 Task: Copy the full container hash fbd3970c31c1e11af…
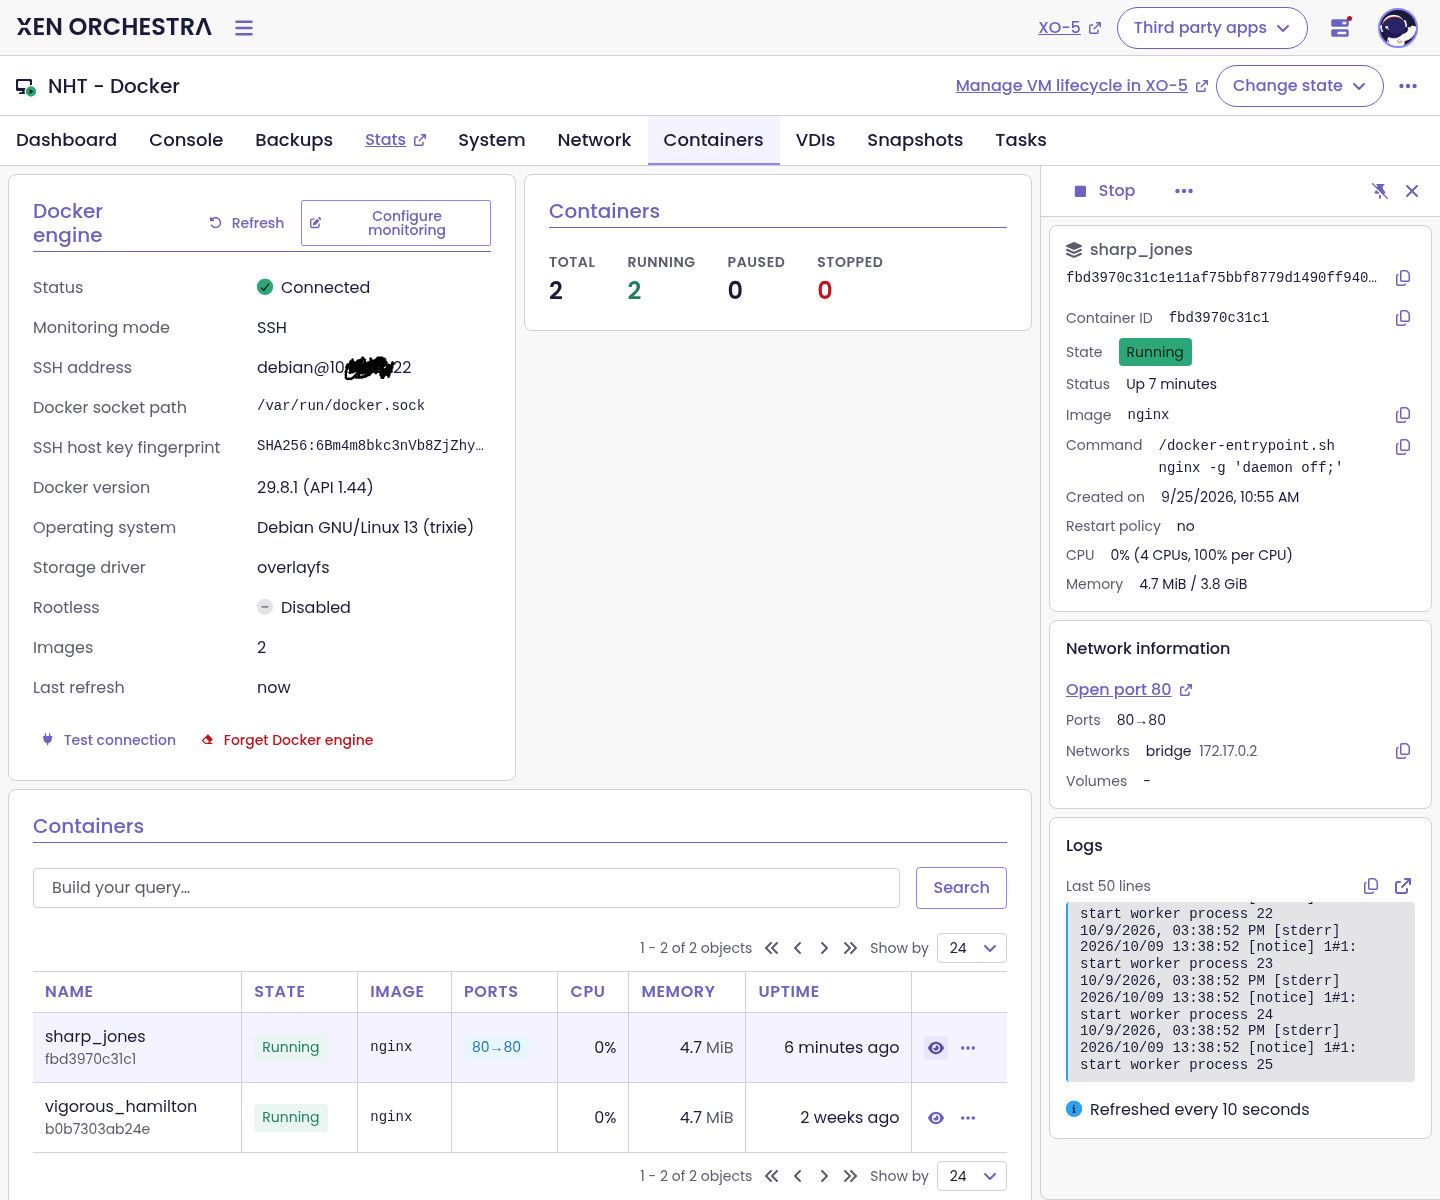click(x=1403, y=278)
